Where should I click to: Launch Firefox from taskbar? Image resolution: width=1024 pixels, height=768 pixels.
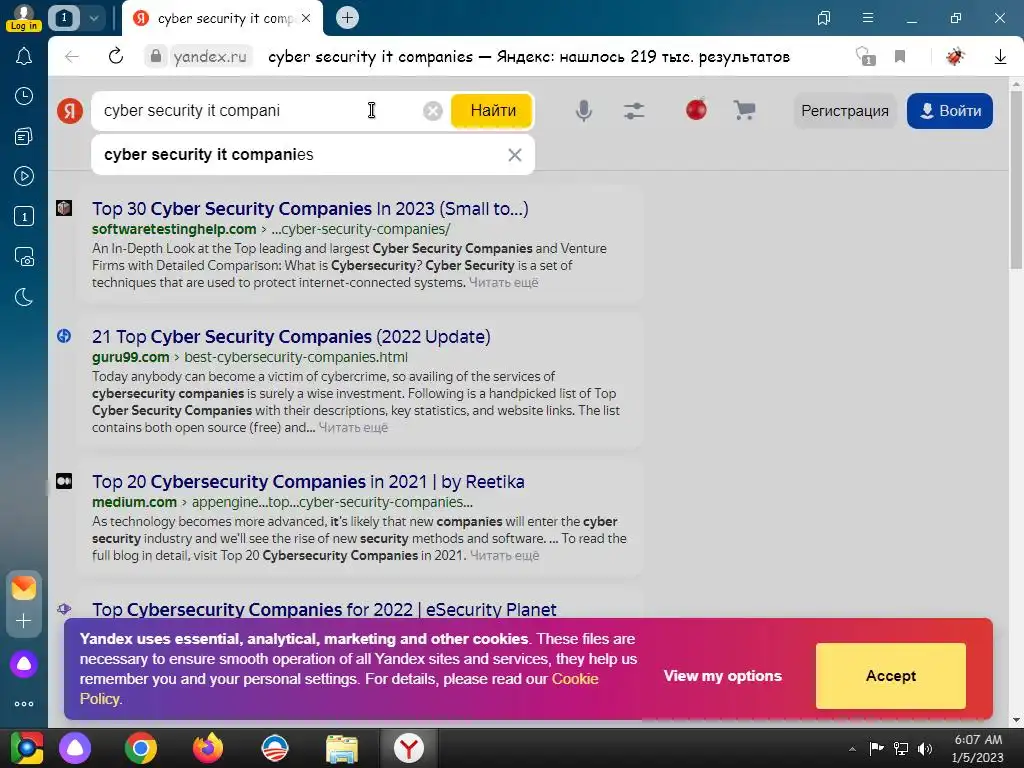208,748
